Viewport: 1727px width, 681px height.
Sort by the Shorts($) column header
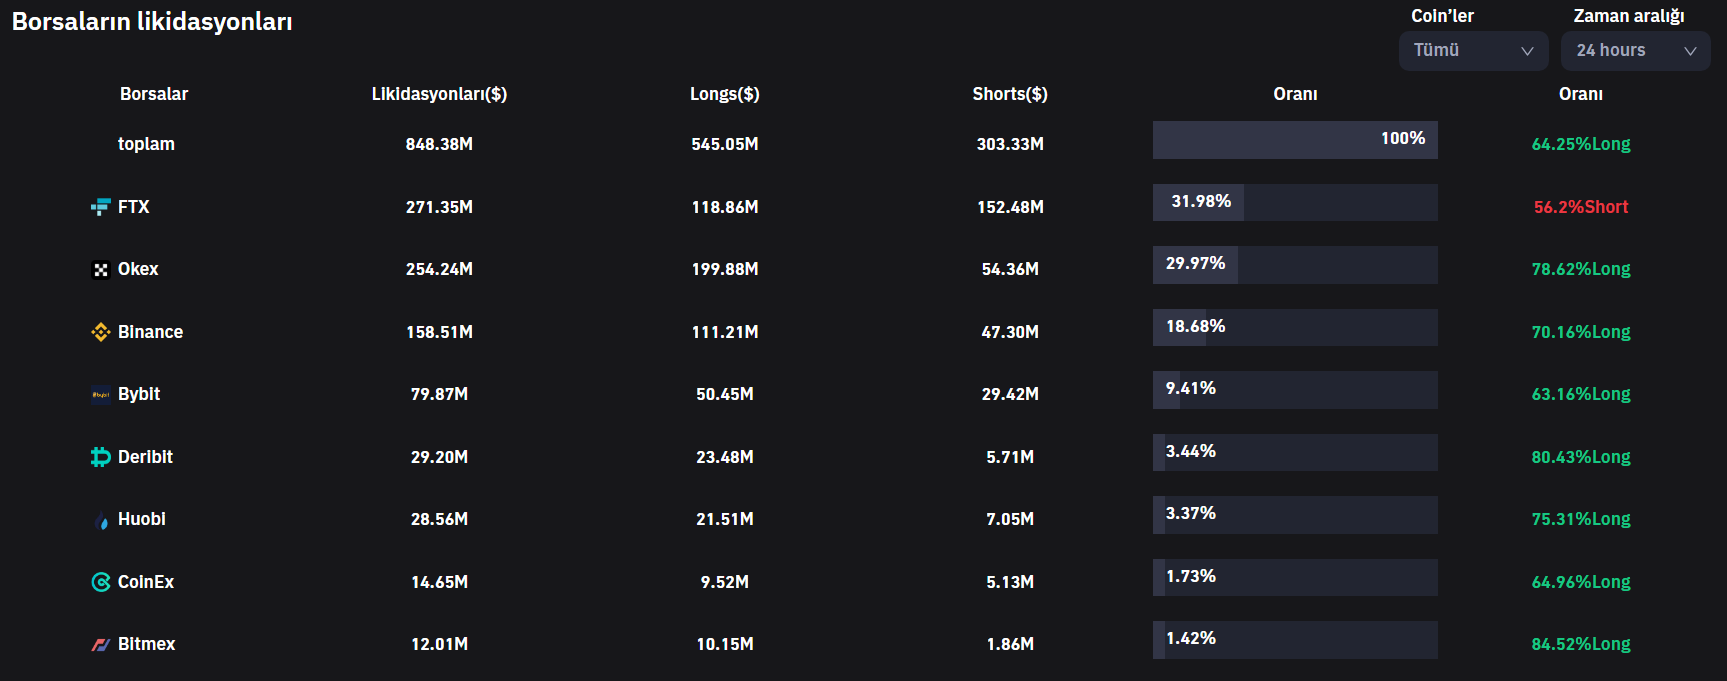coord(1010,94)
